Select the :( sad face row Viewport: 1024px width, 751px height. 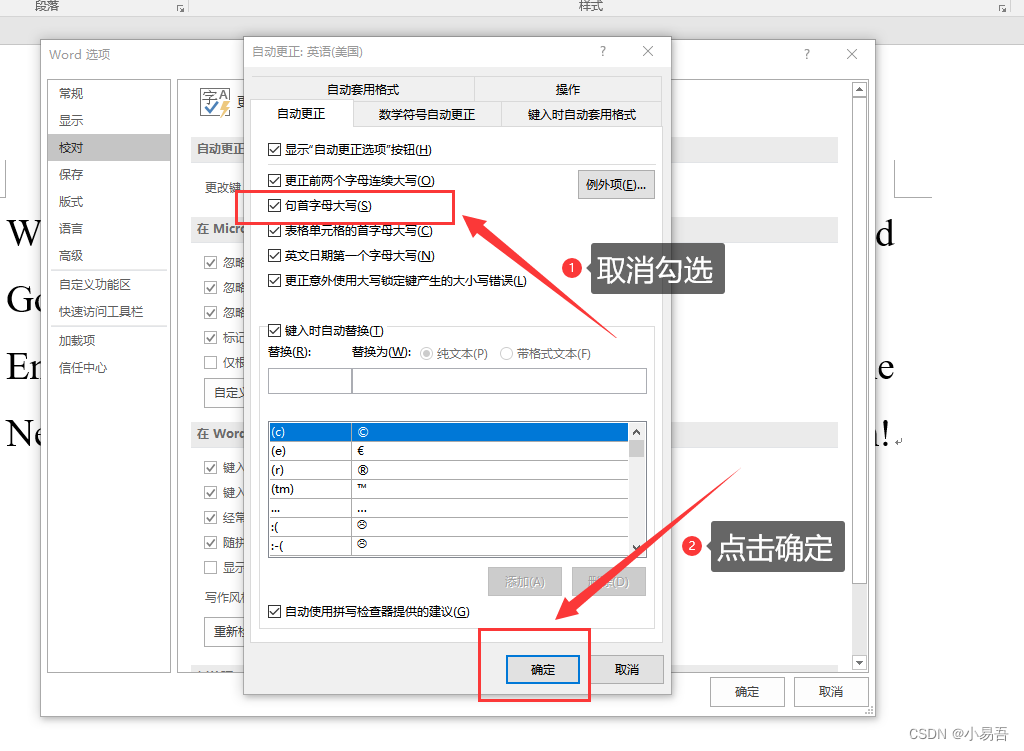449,526
